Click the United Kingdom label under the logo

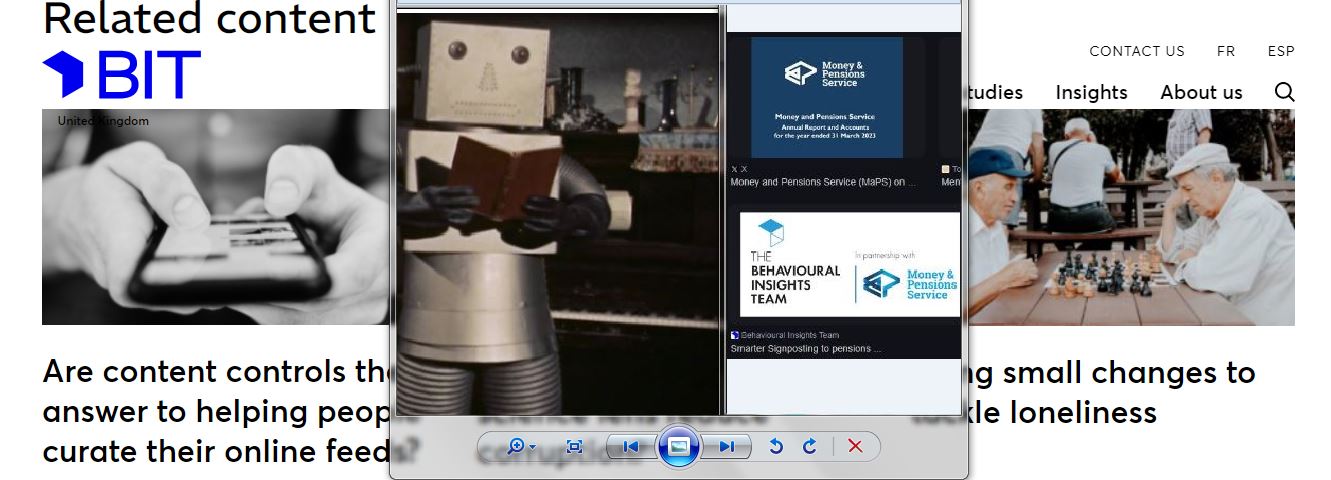[x=103, y=121]
